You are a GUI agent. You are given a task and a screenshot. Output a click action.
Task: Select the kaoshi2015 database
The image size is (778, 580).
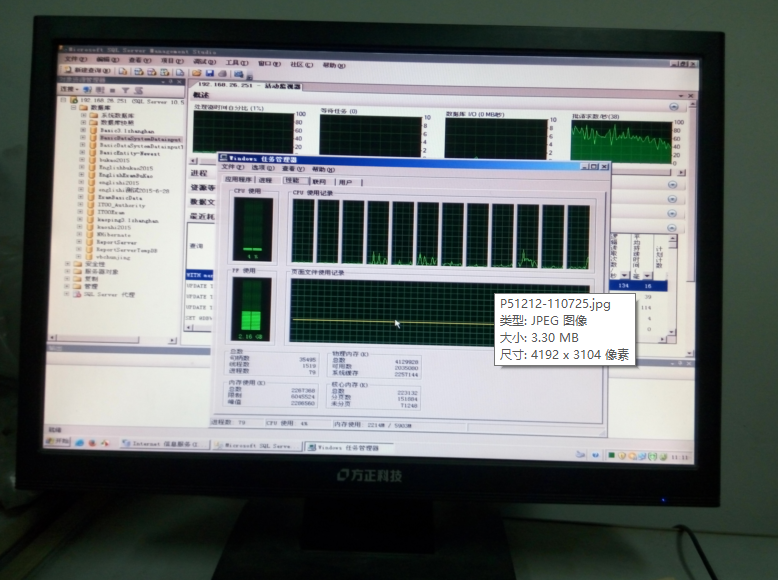pos(114,227)
